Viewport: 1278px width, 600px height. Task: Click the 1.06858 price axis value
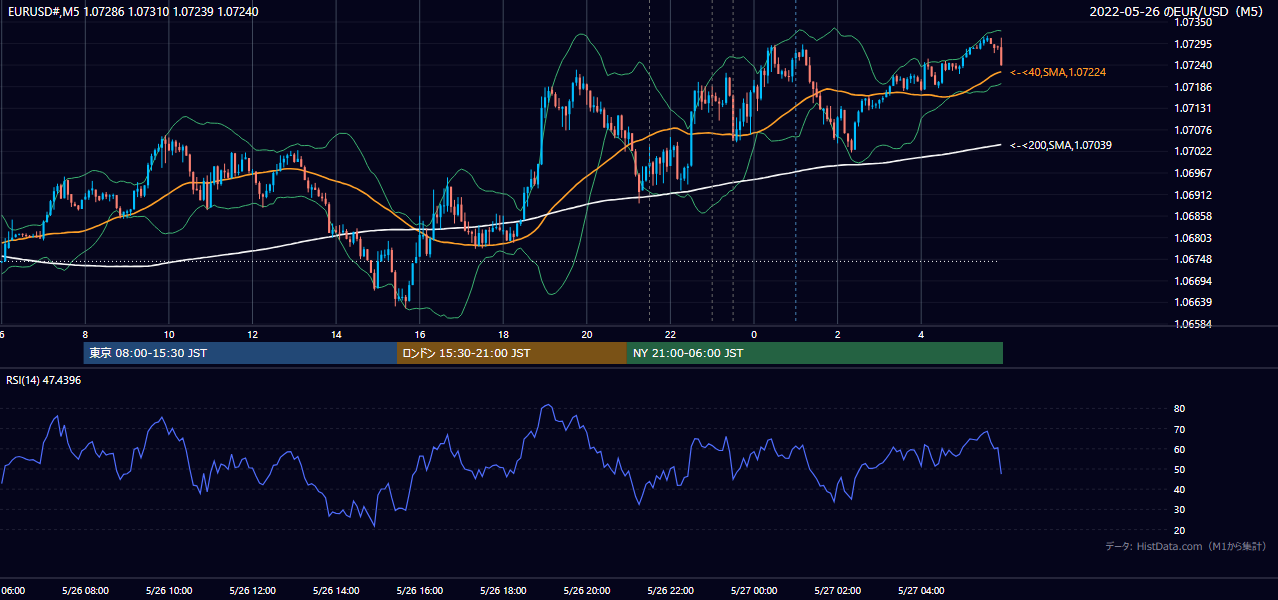tap(1193, 217)
